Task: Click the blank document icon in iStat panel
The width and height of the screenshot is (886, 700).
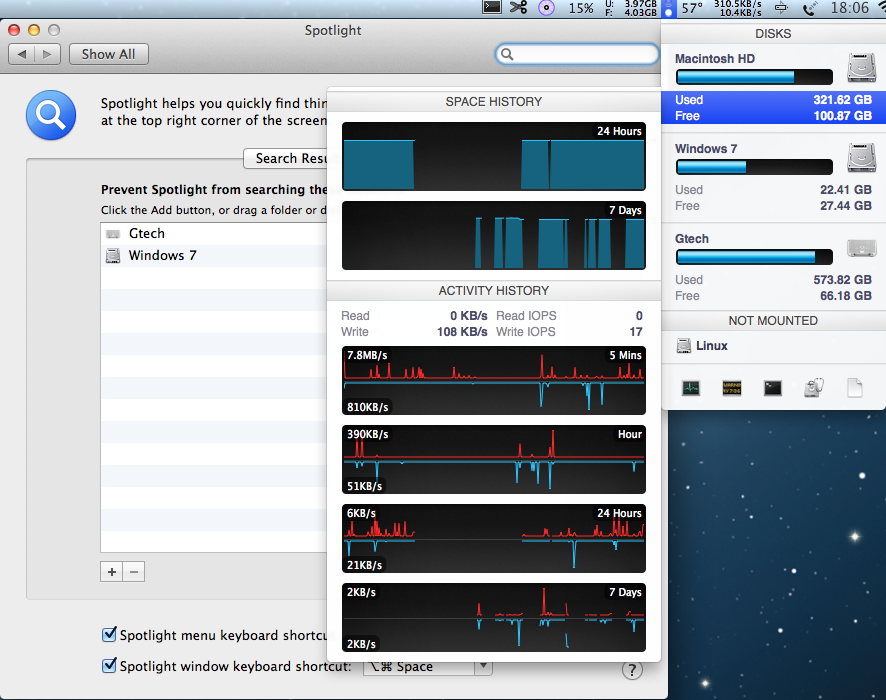Action: coord(854,388)
